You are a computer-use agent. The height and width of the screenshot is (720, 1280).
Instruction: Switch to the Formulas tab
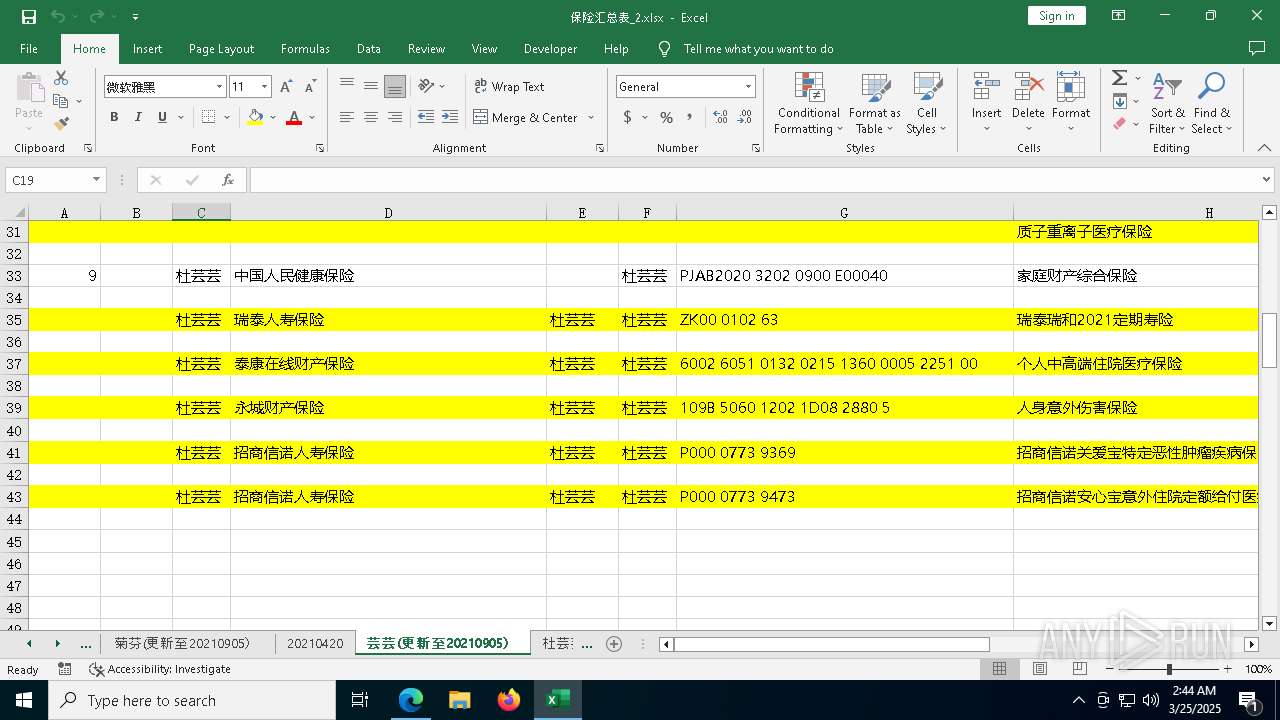click(305, 49)
